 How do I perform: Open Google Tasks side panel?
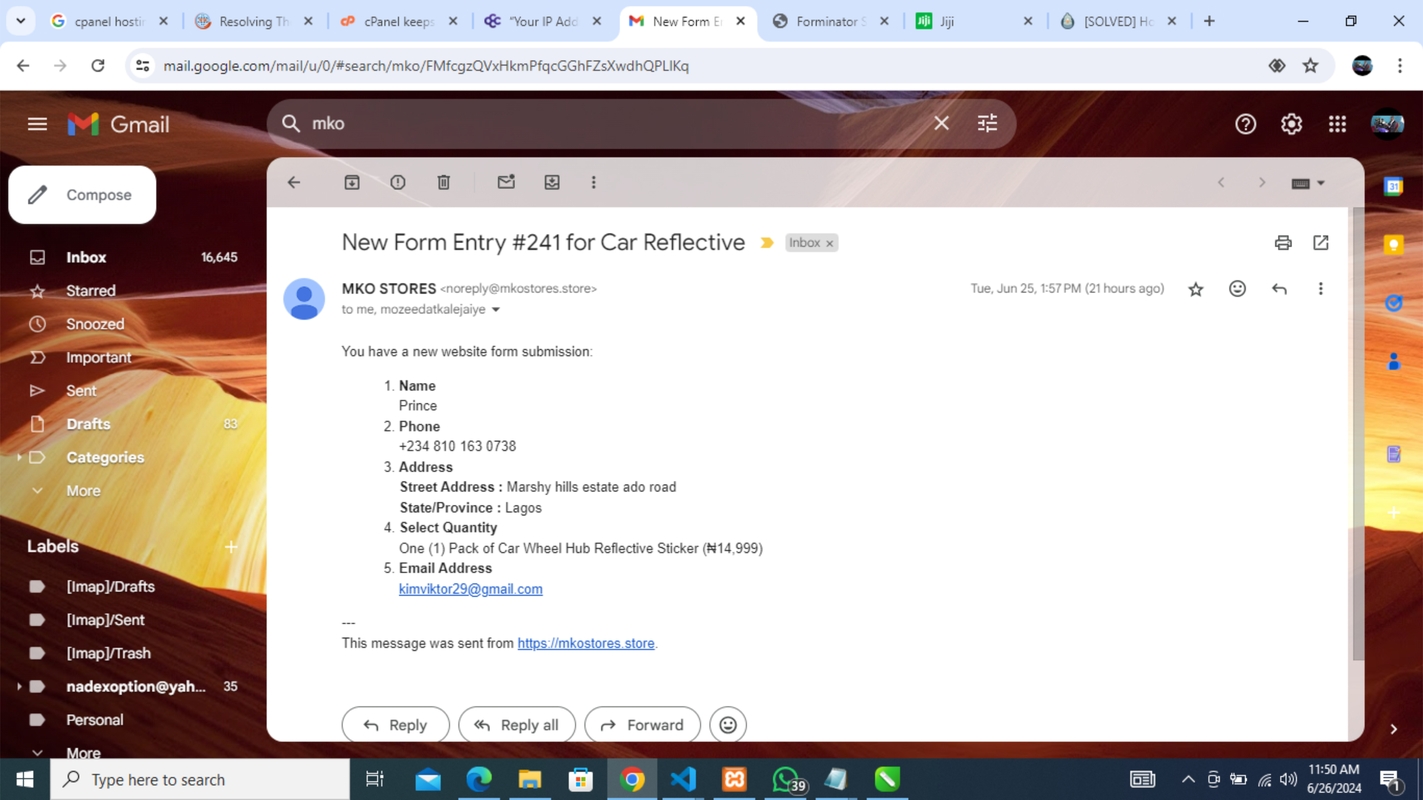(x=1394, y=303)
